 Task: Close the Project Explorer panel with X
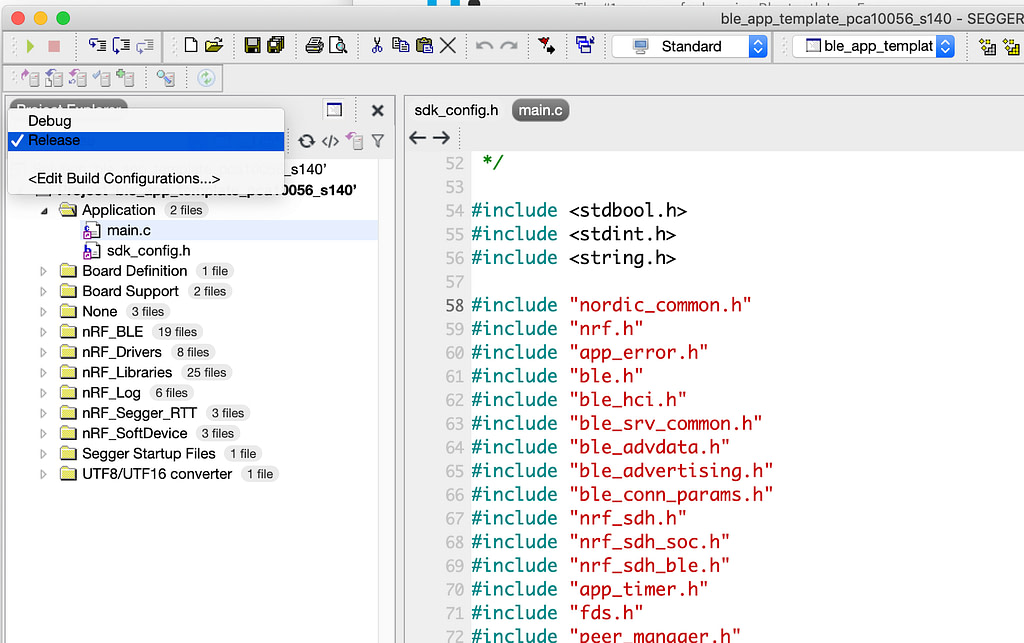coord(377,111)
